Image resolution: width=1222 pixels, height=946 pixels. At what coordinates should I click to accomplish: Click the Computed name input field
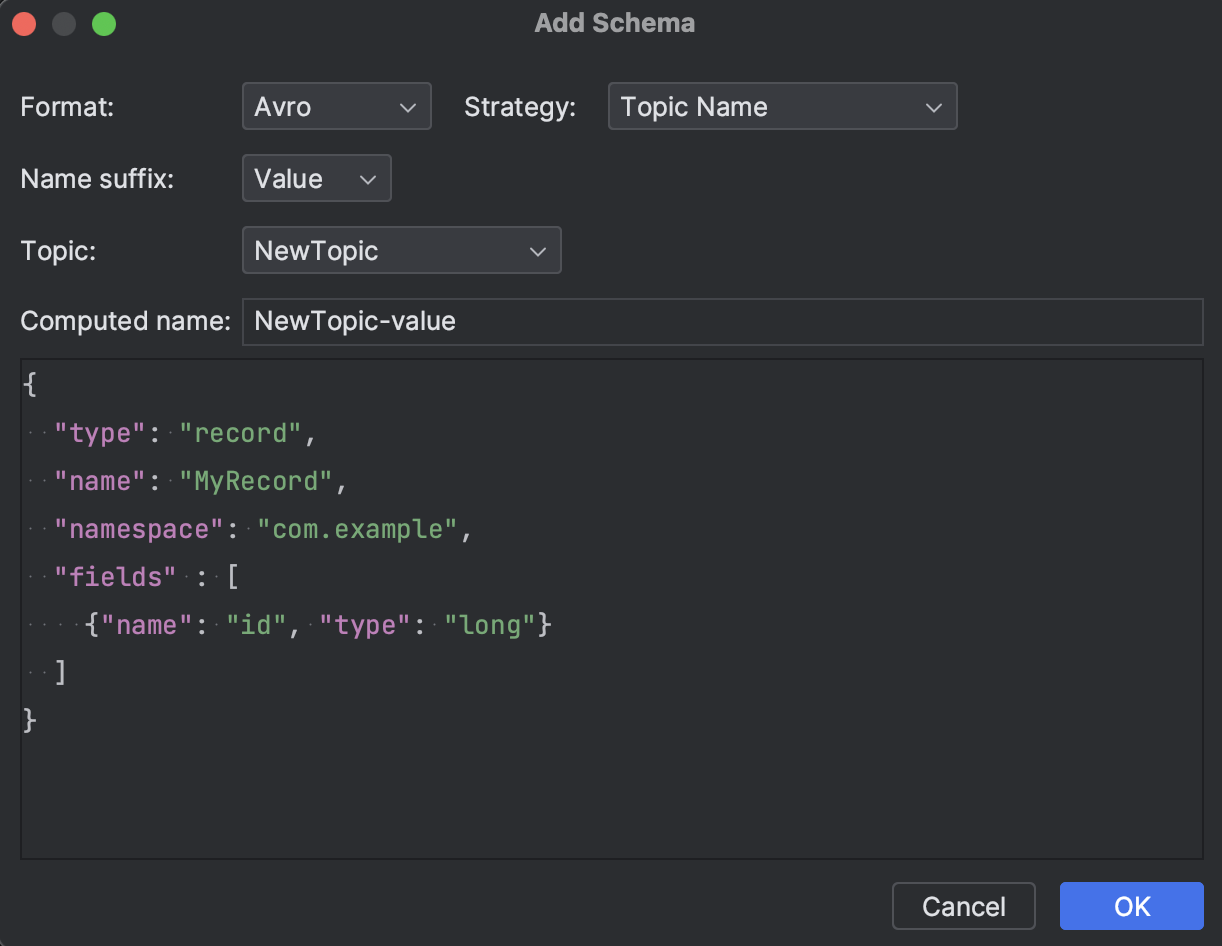[723, 321]
